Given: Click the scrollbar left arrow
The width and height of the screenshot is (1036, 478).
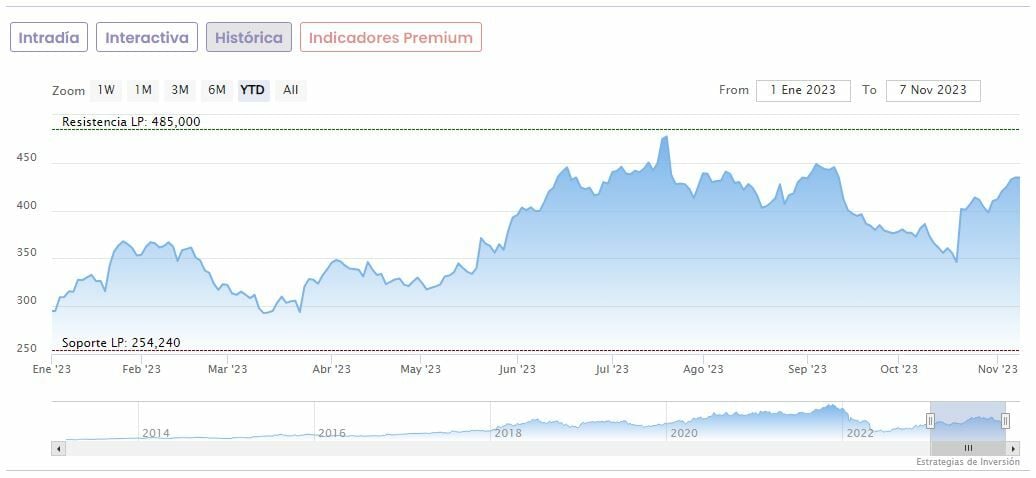Looking at the screenshot, I should (58, 449).
